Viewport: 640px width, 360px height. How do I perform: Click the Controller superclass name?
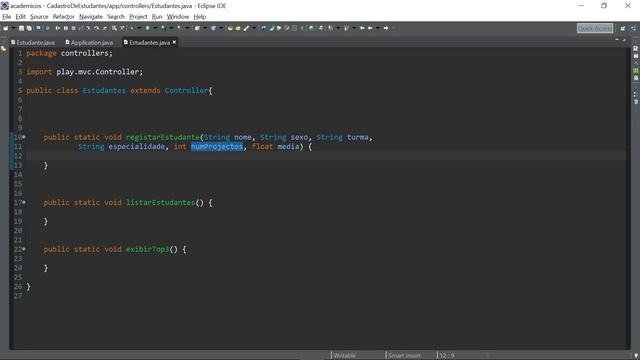pyautogui.click(x=187, y=91)
